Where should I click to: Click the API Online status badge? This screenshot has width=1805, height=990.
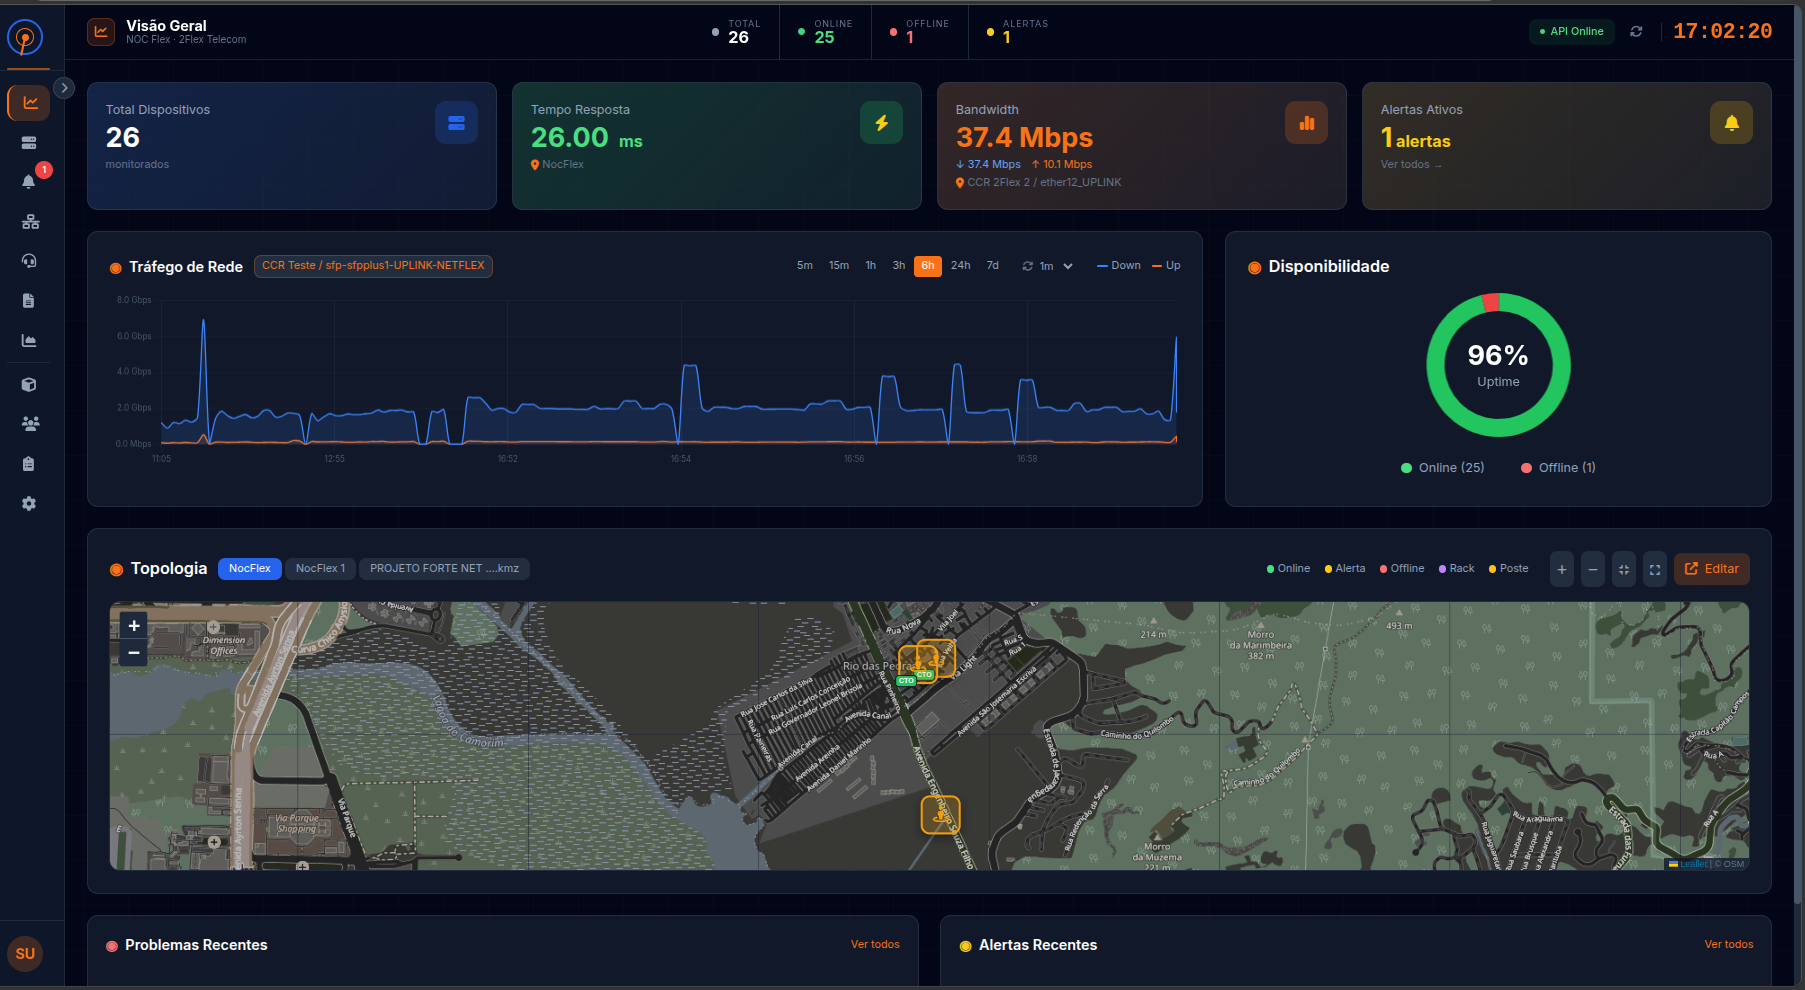[1571, 32]
